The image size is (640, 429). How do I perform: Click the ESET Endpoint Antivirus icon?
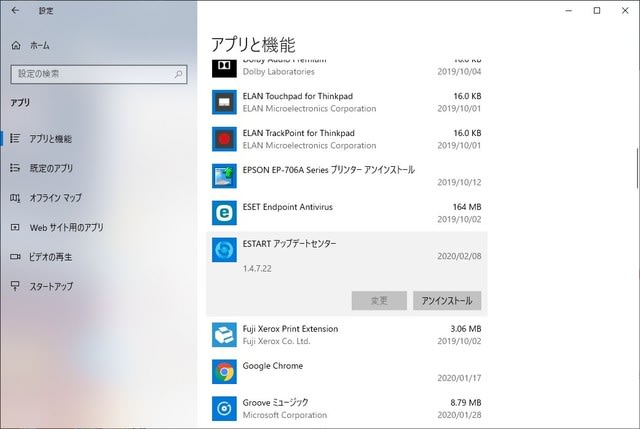tap(224, 213)
